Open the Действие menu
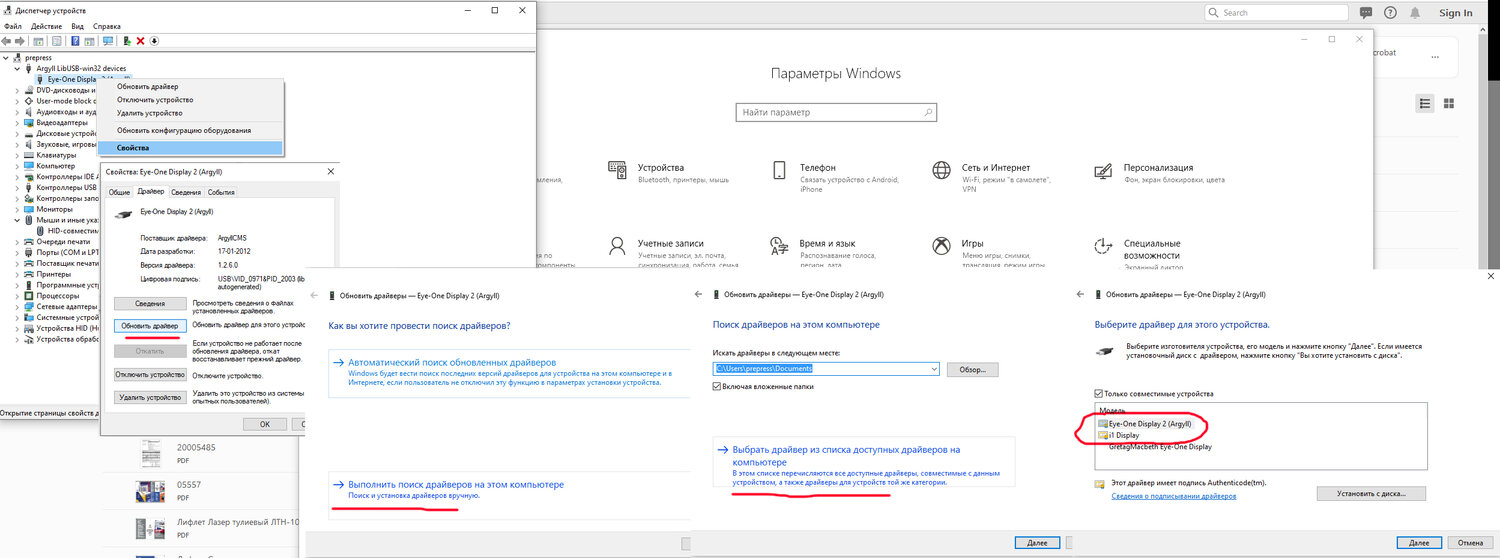Image resolution: width=1500 pixels, height=558 pixels. click(x=46, y=26)
